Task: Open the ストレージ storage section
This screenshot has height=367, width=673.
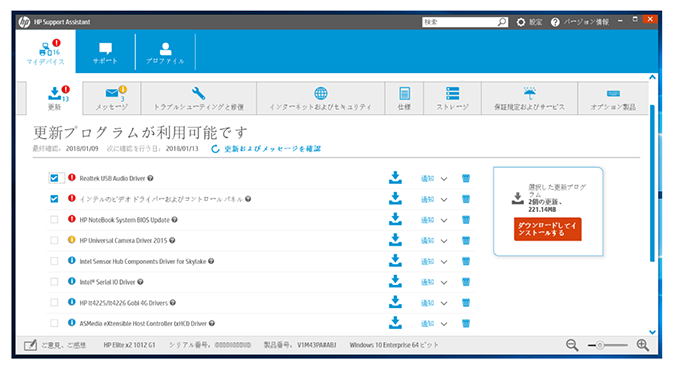Action: 452,98
